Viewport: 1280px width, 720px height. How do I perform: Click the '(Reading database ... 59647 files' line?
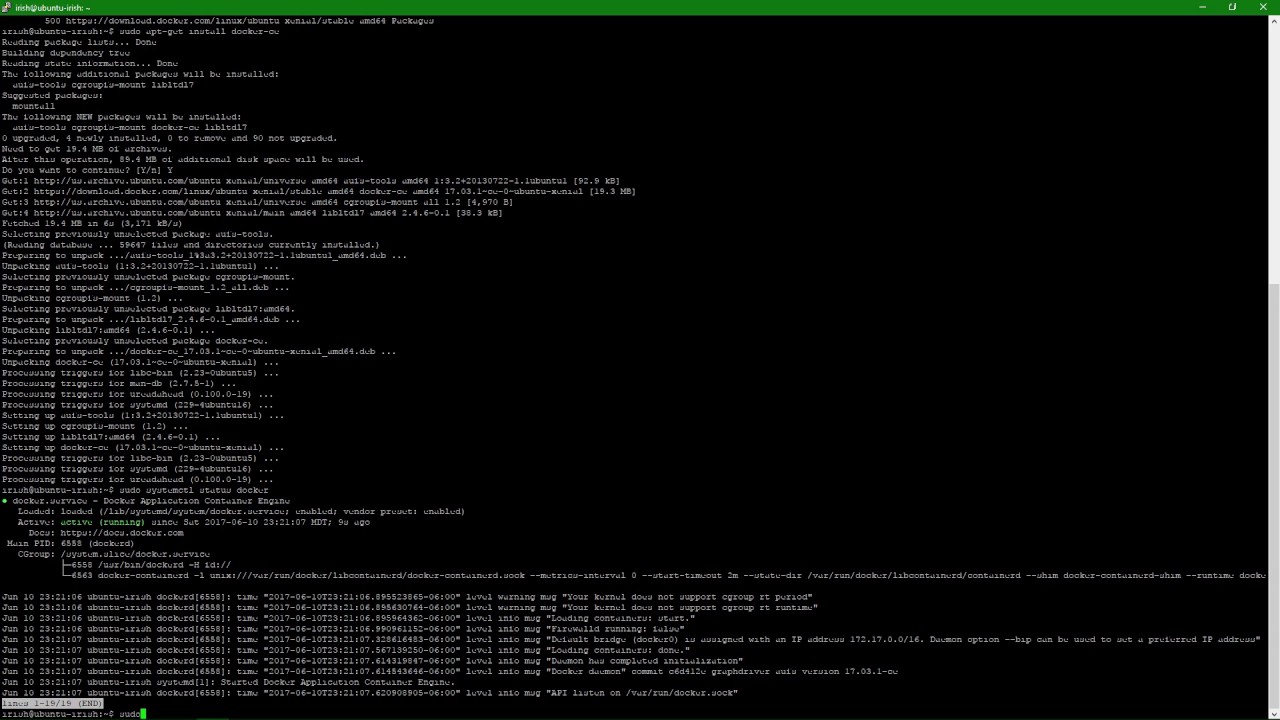click(191, 245)
